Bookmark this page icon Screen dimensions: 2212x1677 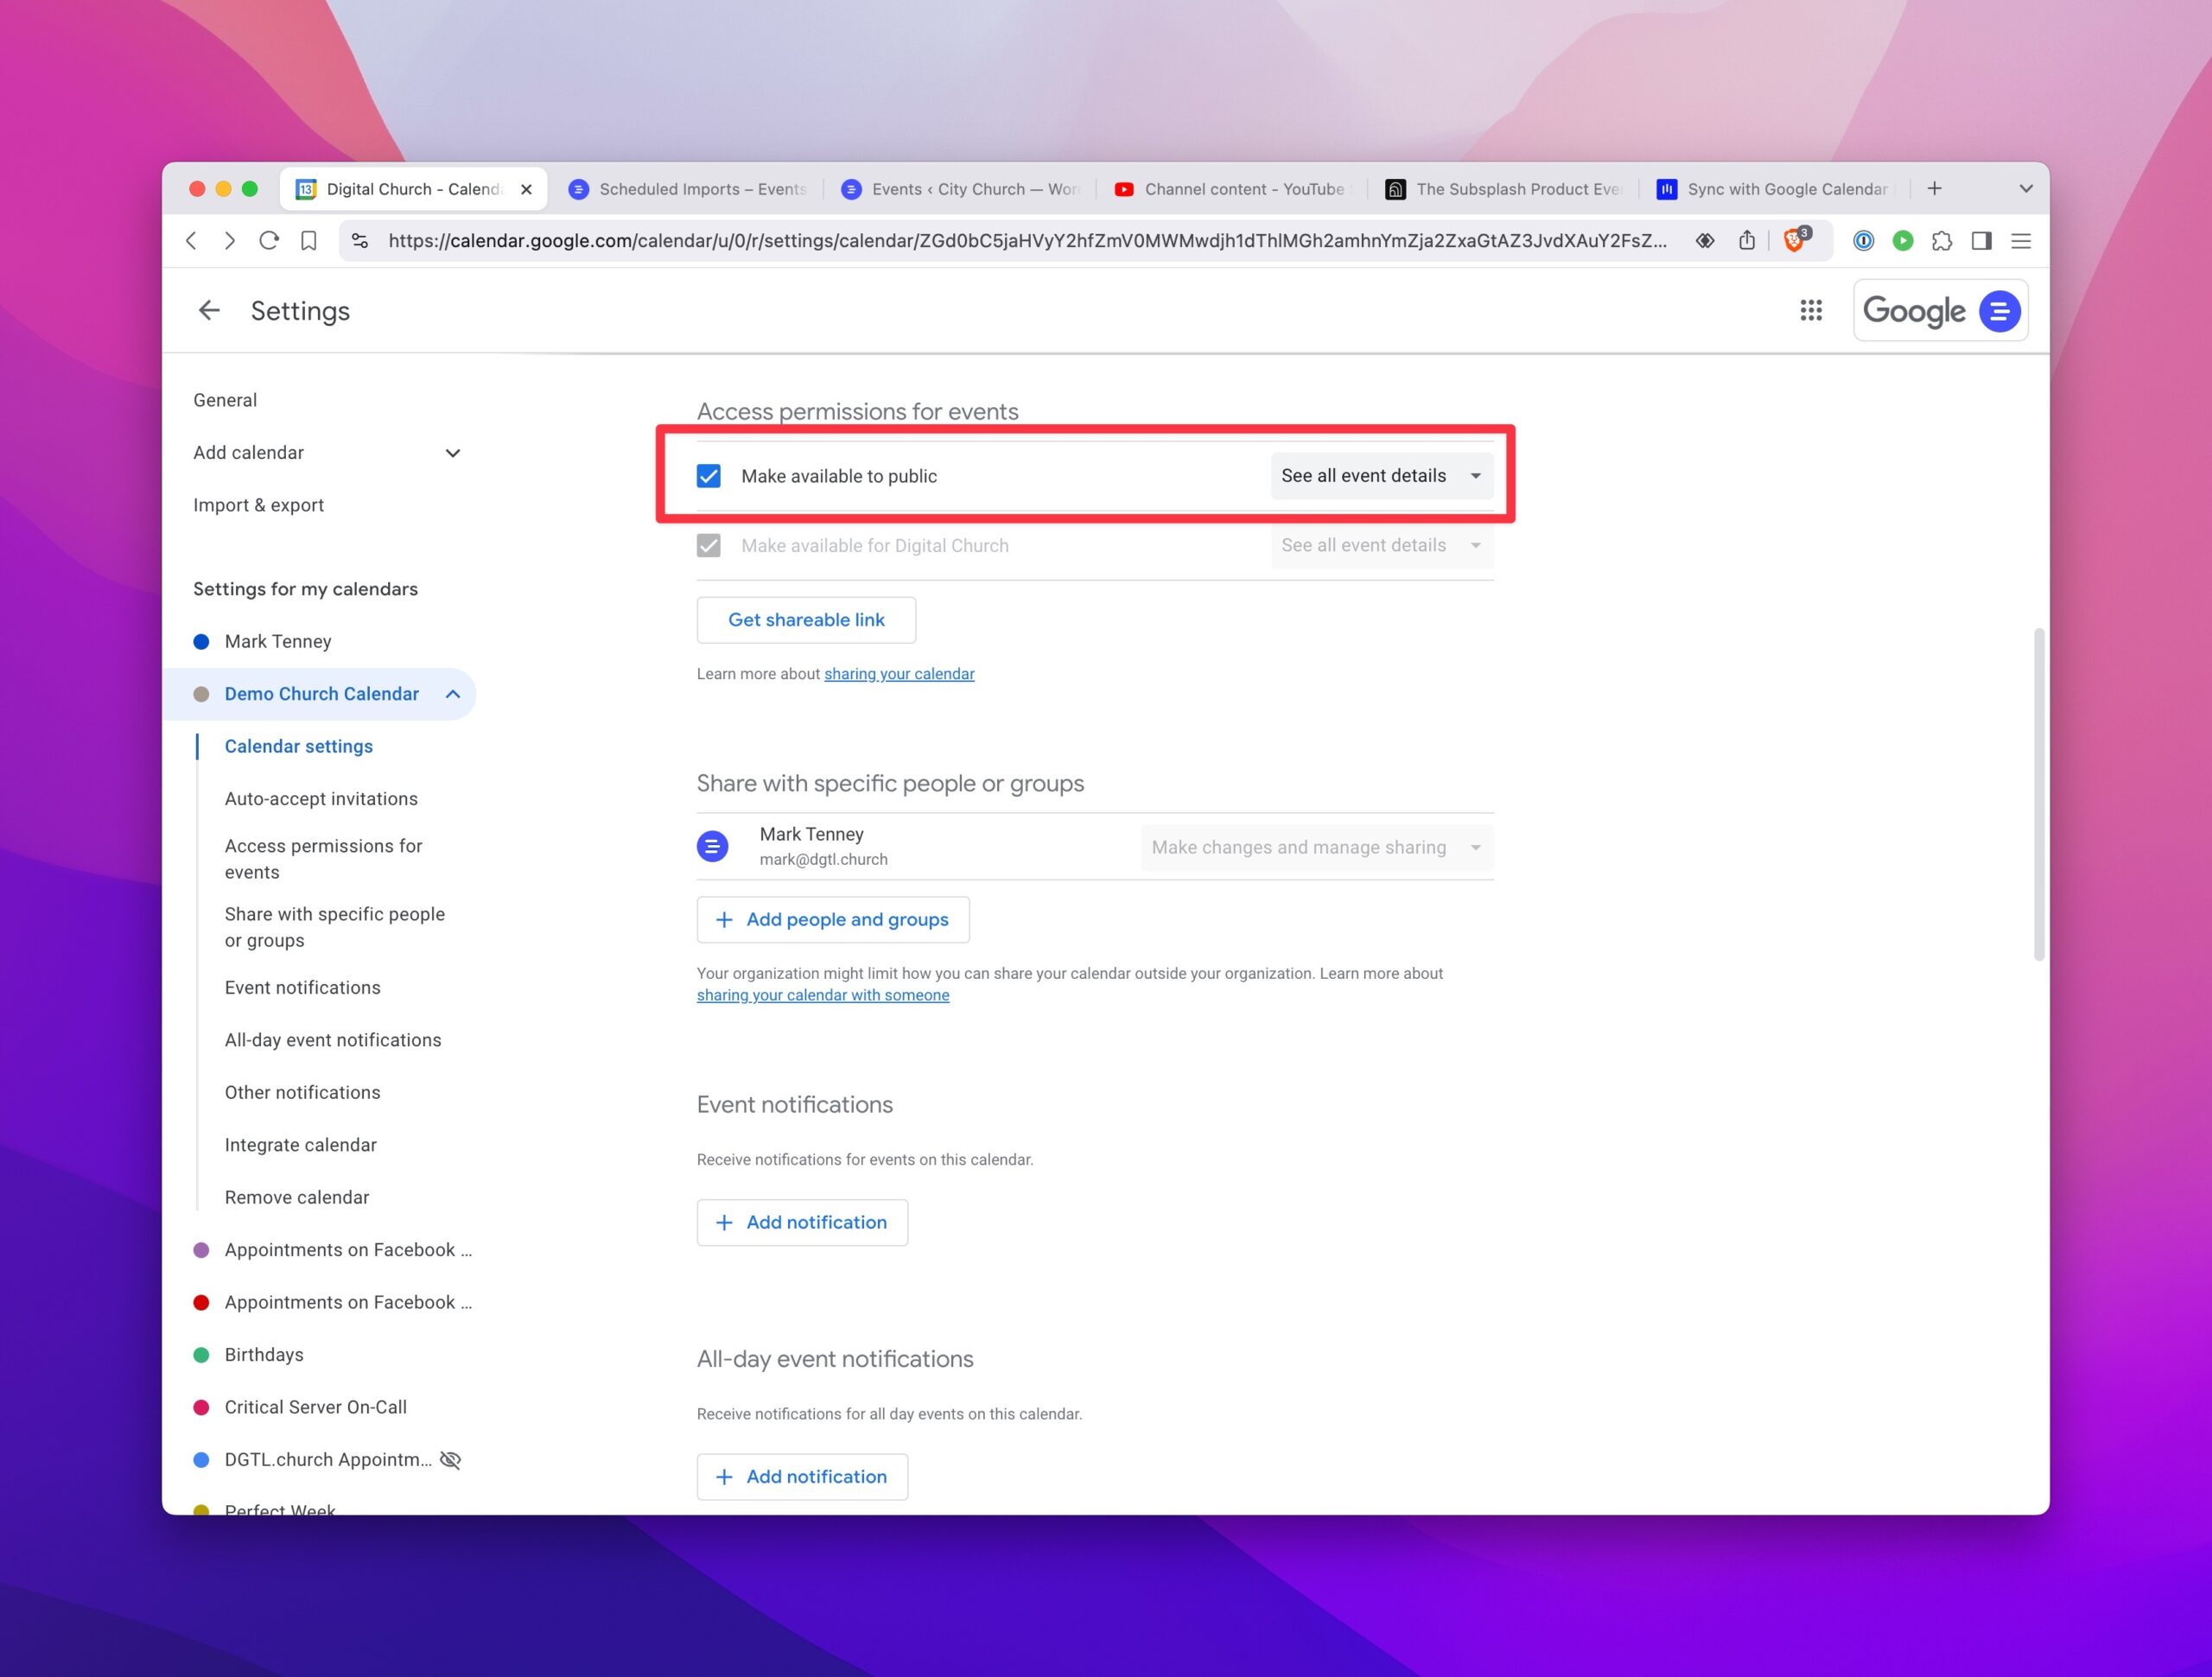(x=309, y=241)
